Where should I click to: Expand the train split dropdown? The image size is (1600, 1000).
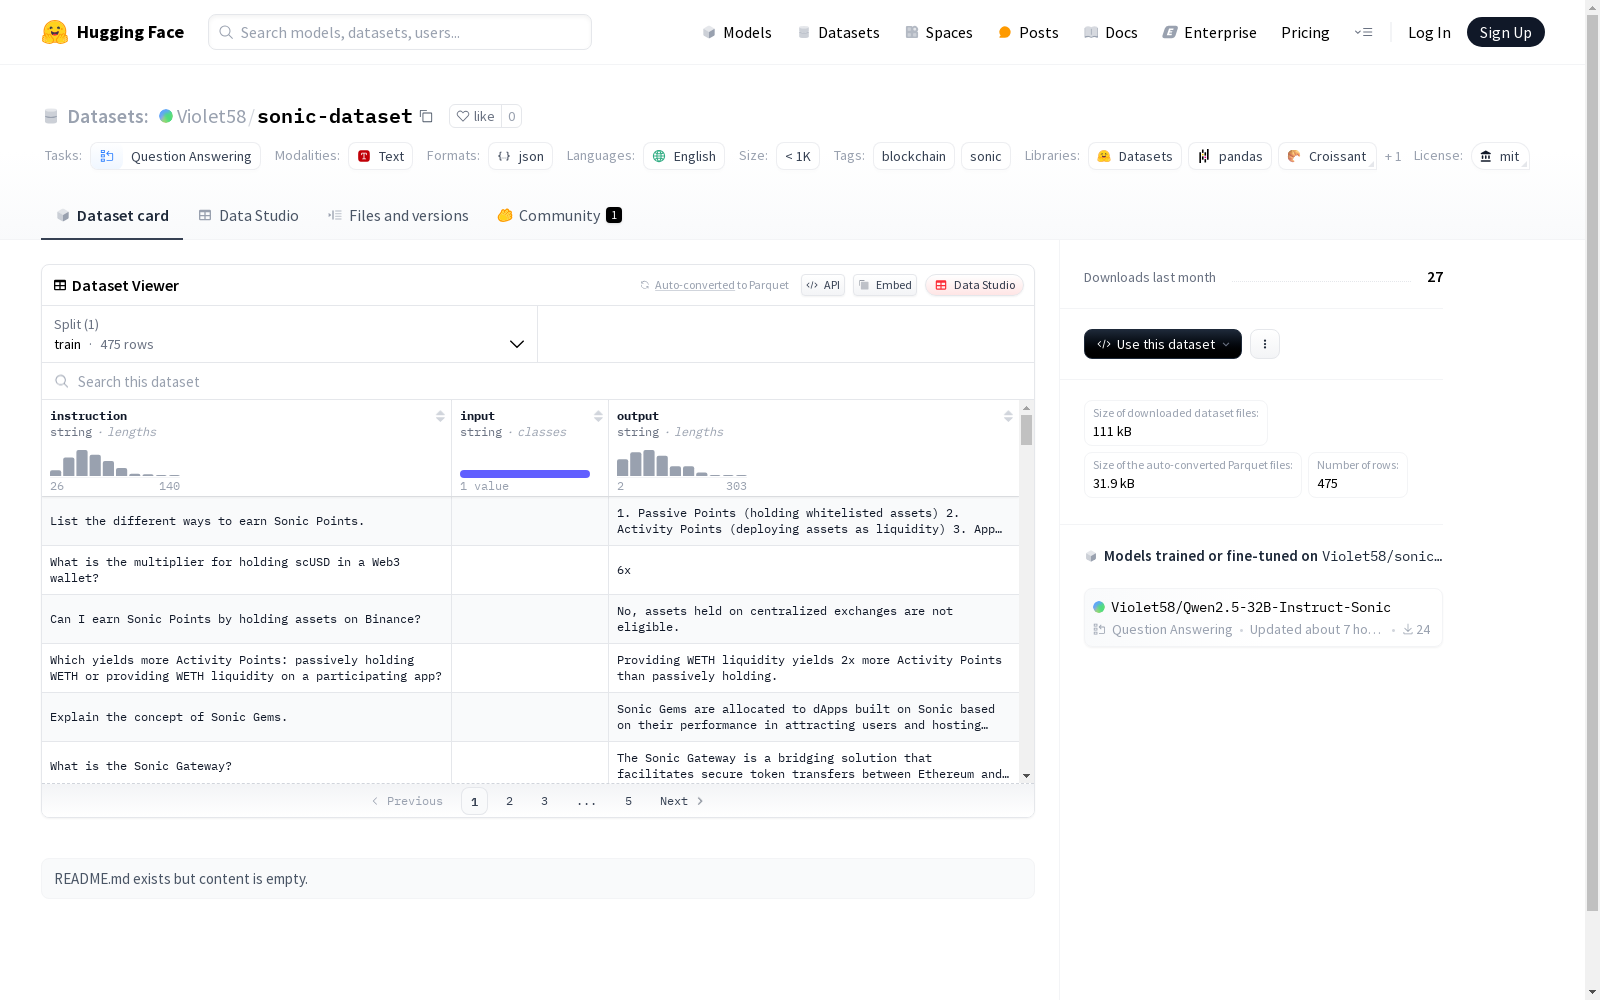coord(290,334)
